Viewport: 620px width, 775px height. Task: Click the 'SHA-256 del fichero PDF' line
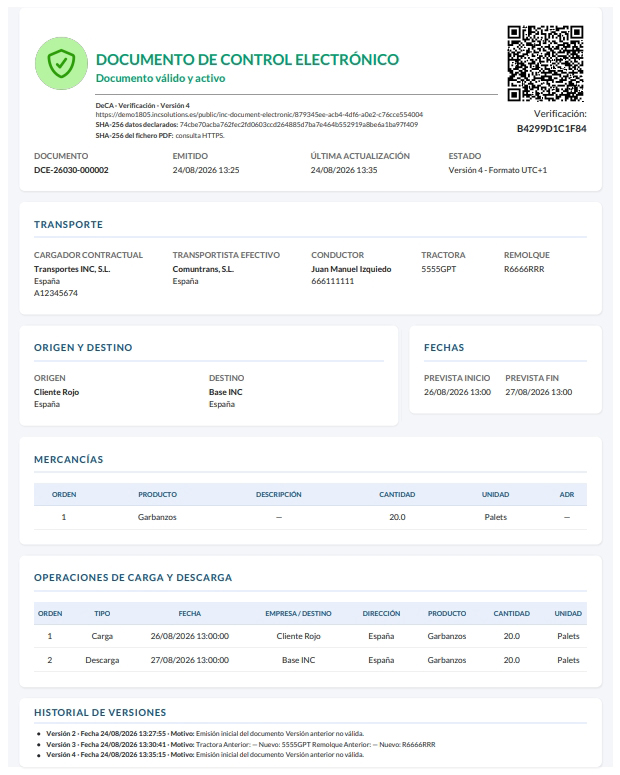(x=160, y=135)
